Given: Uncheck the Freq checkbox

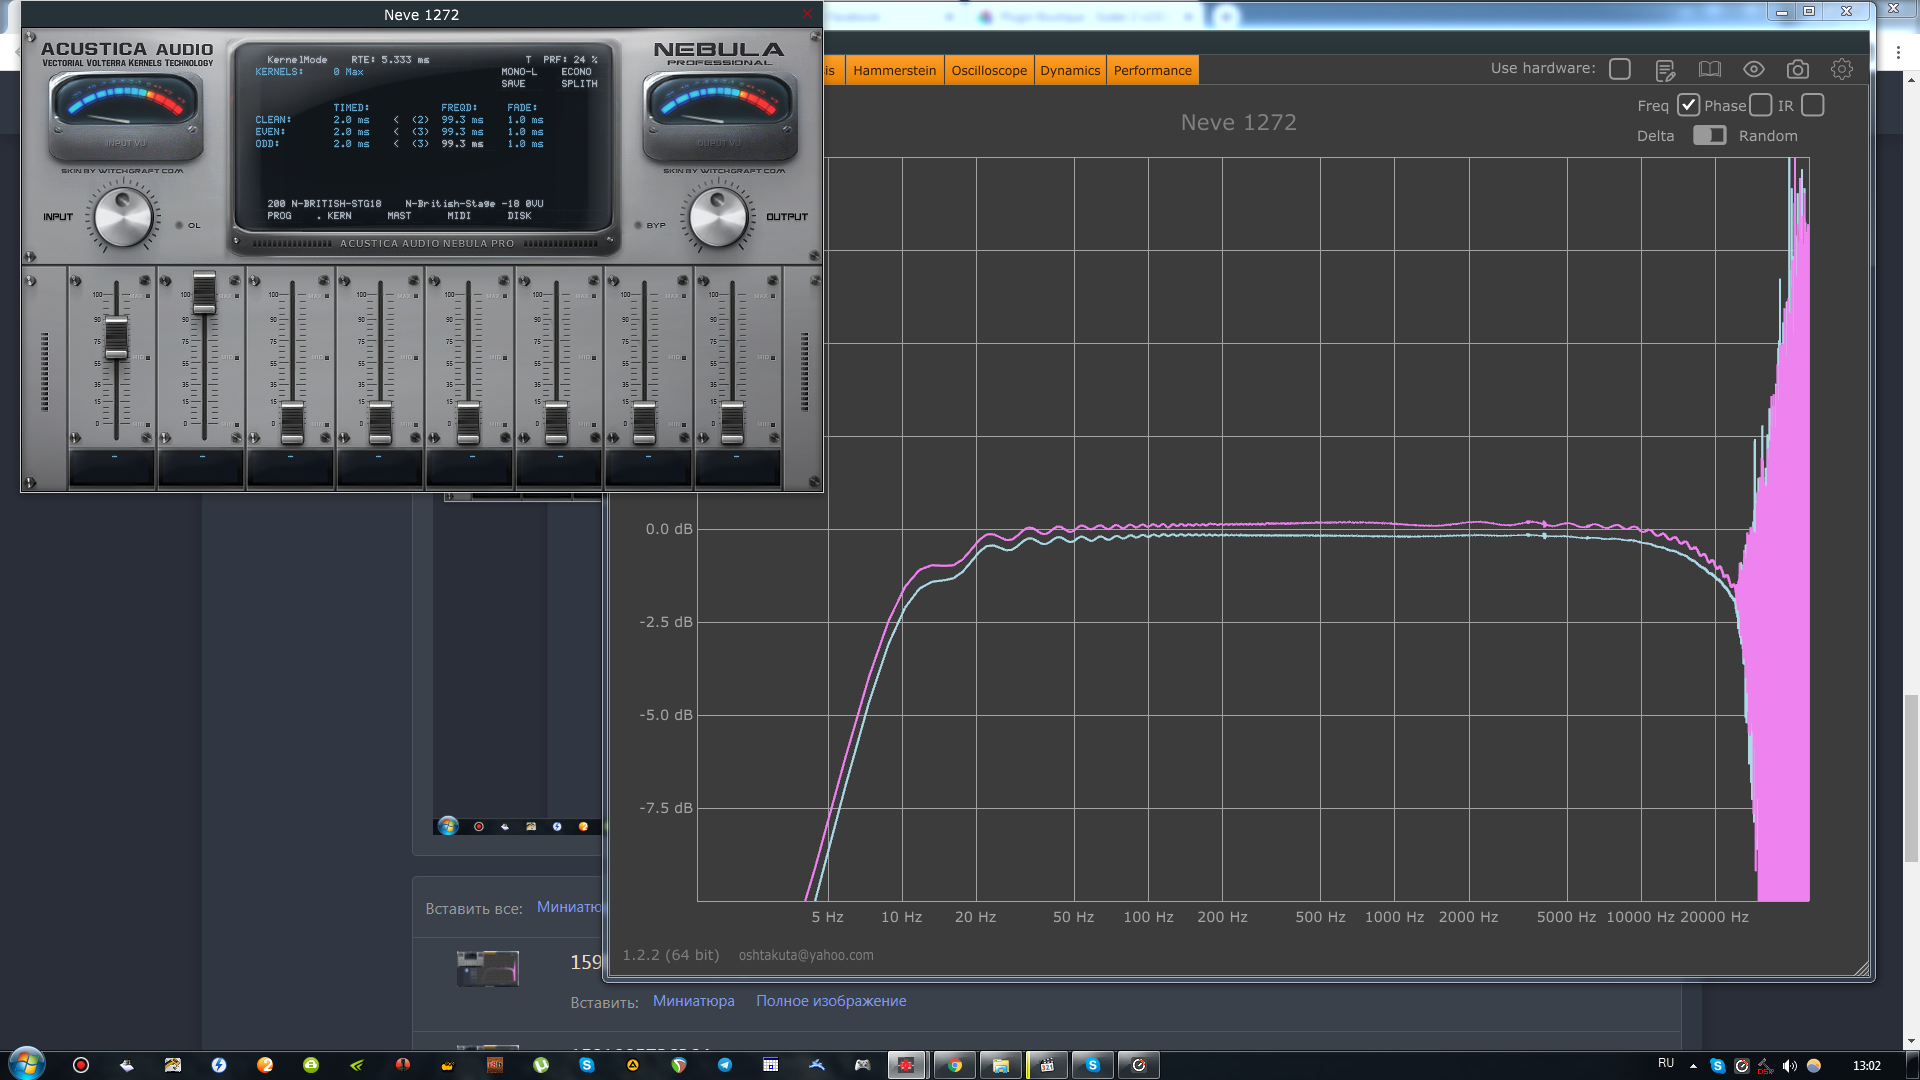Looking at the screenshot, I should click(x=1688, y=105).
